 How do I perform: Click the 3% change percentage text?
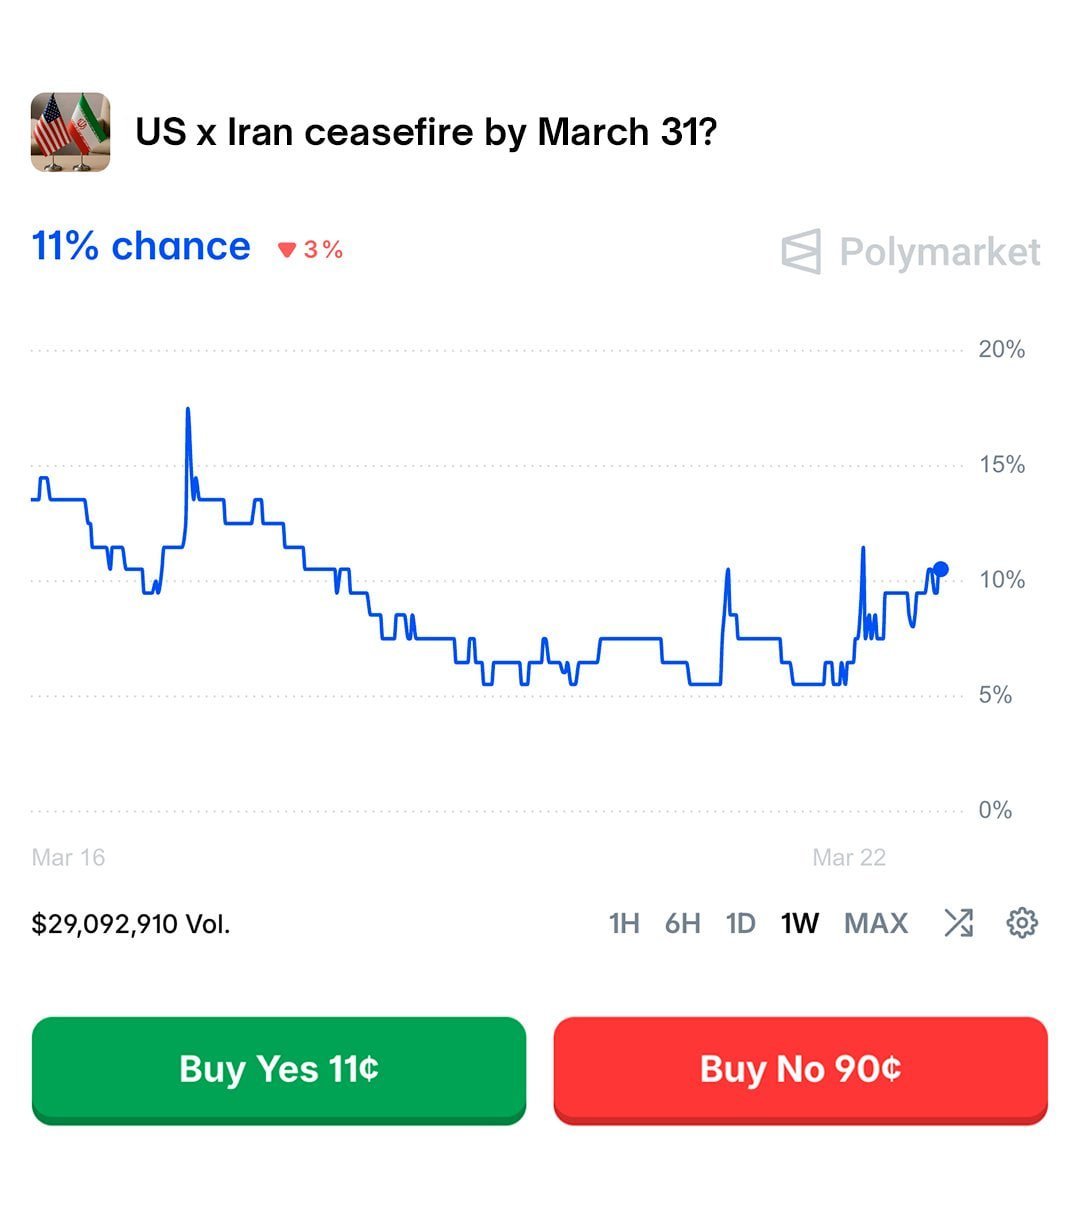[x=323, y=249]
